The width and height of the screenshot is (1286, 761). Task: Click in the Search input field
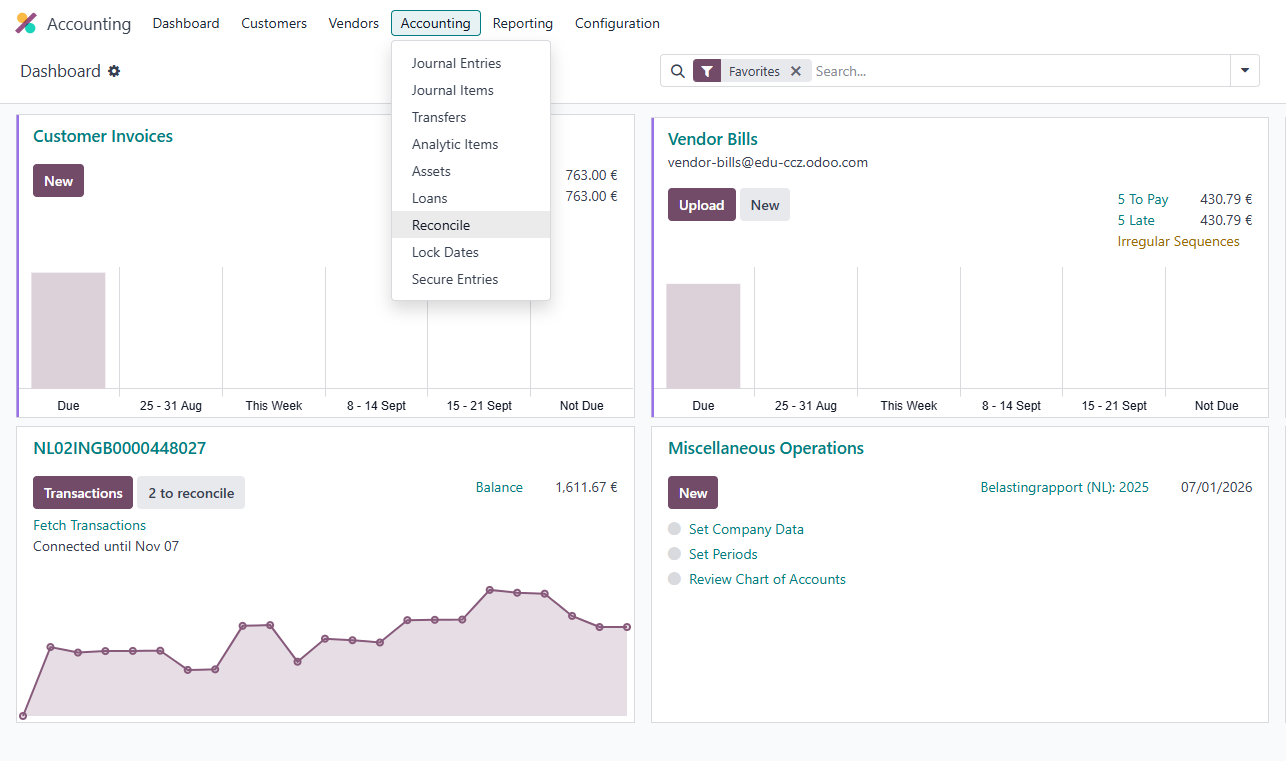click(1015, 71)
